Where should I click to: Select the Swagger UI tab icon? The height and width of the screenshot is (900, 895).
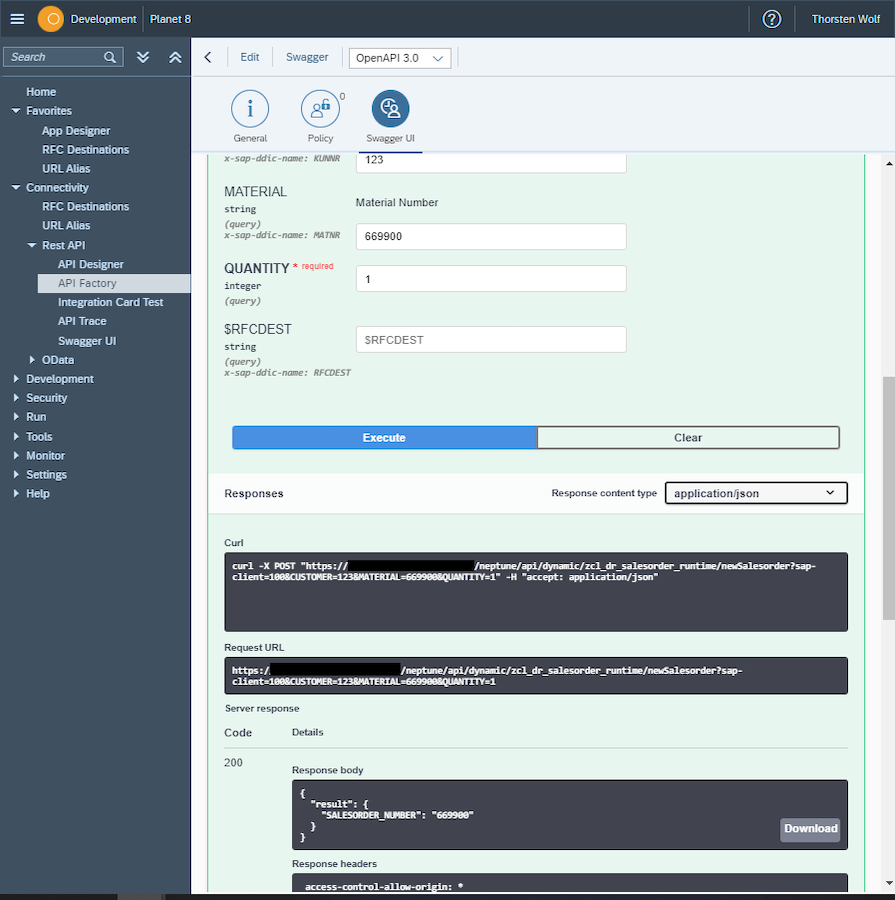coord(390,109)
